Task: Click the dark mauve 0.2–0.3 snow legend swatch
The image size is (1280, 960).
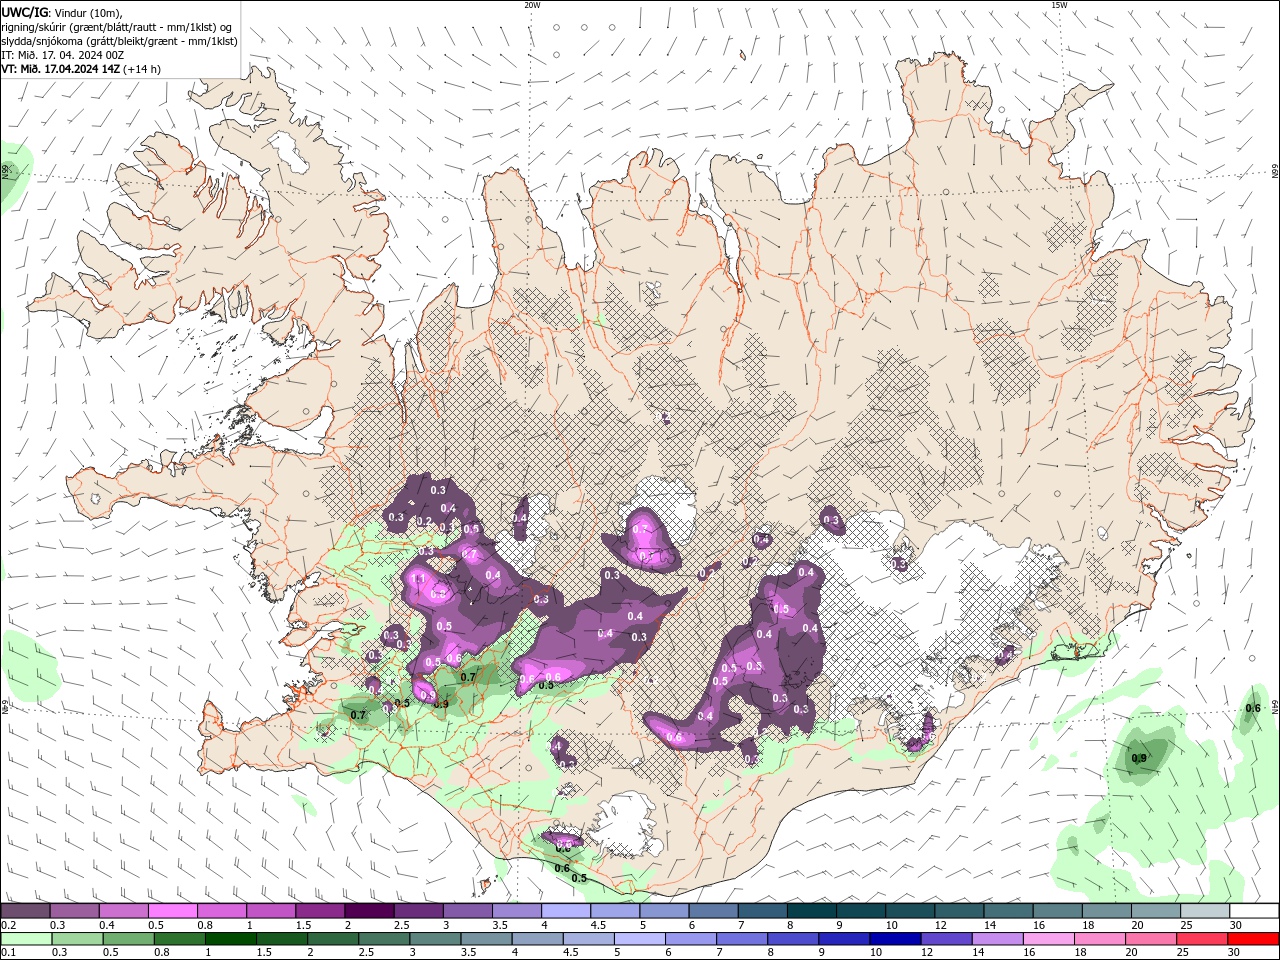Action: click(26, 911)
